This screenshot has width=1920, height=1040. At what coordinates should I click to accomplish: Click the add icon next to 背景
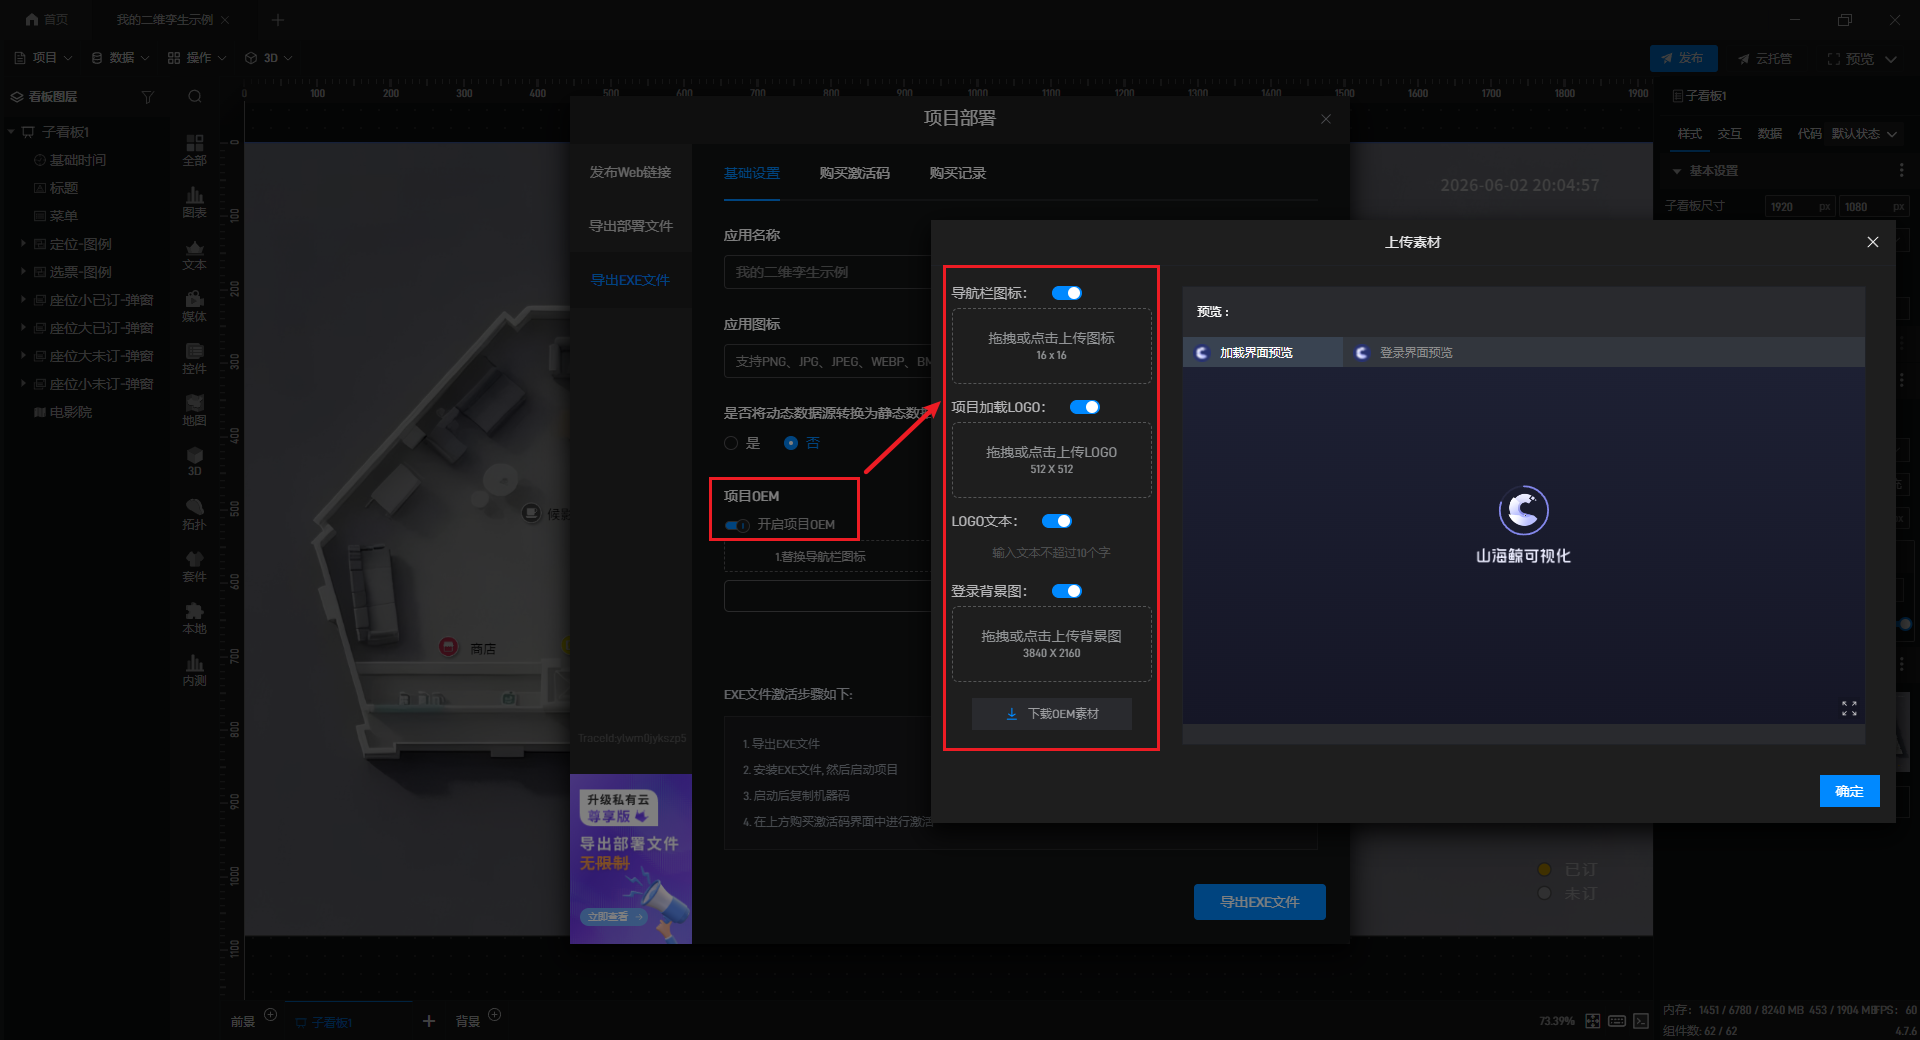click(x=494, y=1015)
